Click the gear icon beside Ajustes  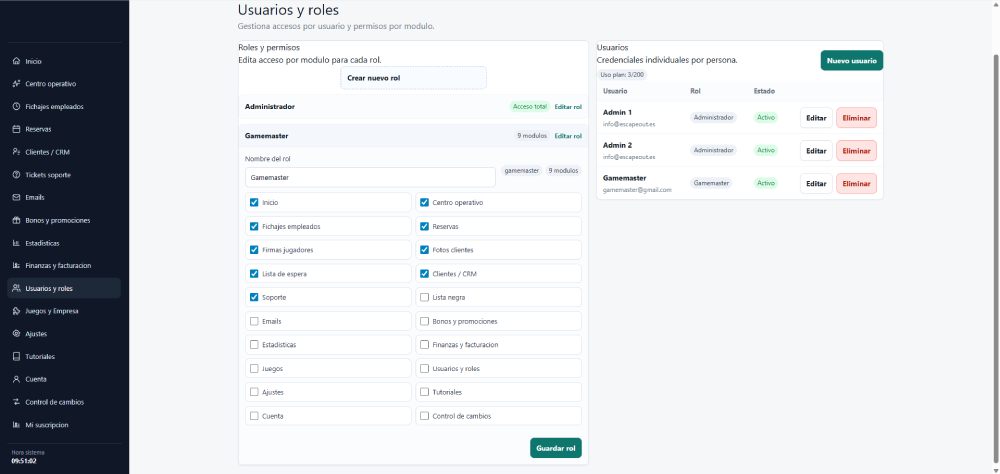(x=17, y=334)
